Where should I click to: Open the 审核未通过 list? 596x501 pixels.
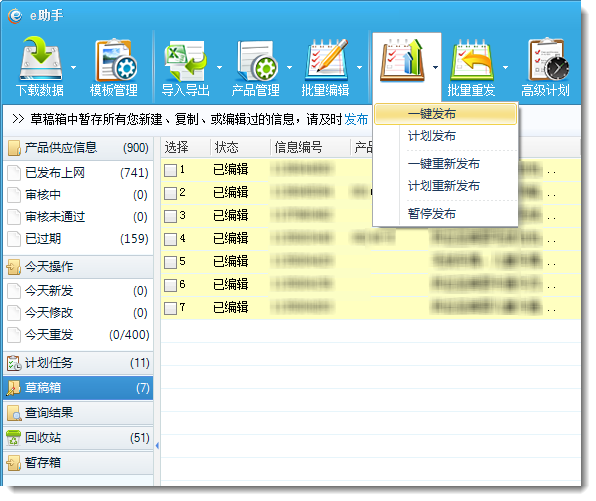(x=78, y=217)
